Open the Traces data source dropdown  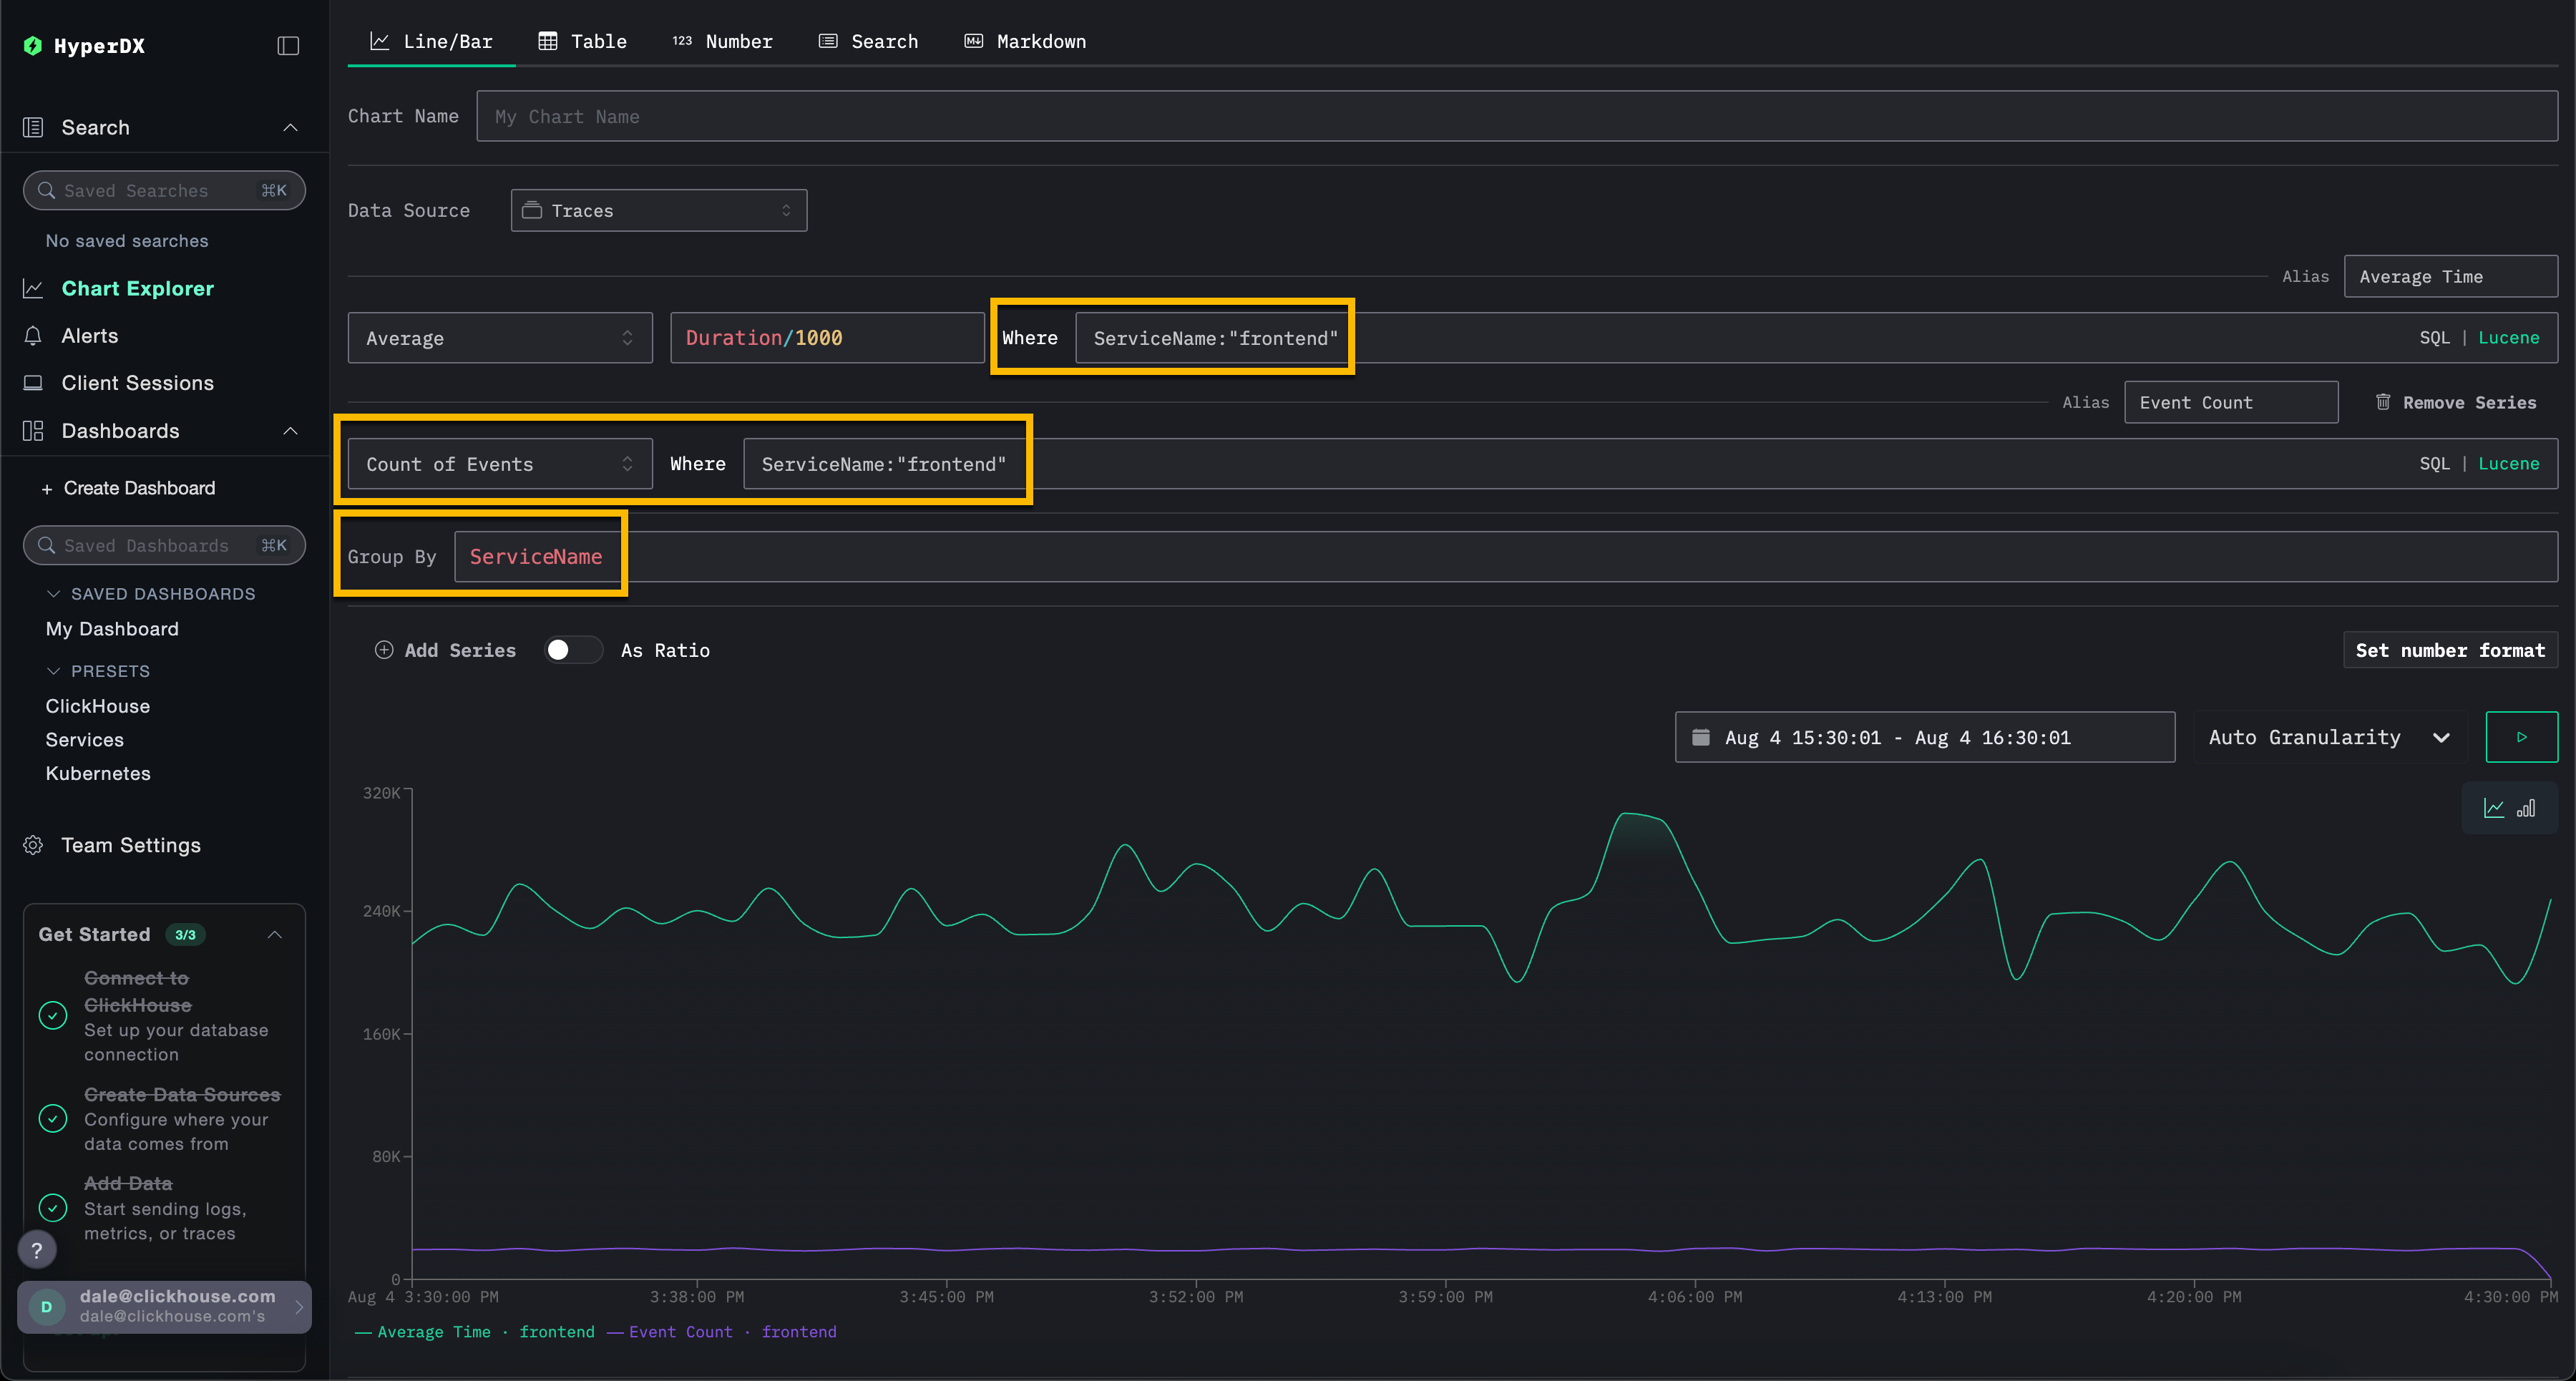click(658, 210)
